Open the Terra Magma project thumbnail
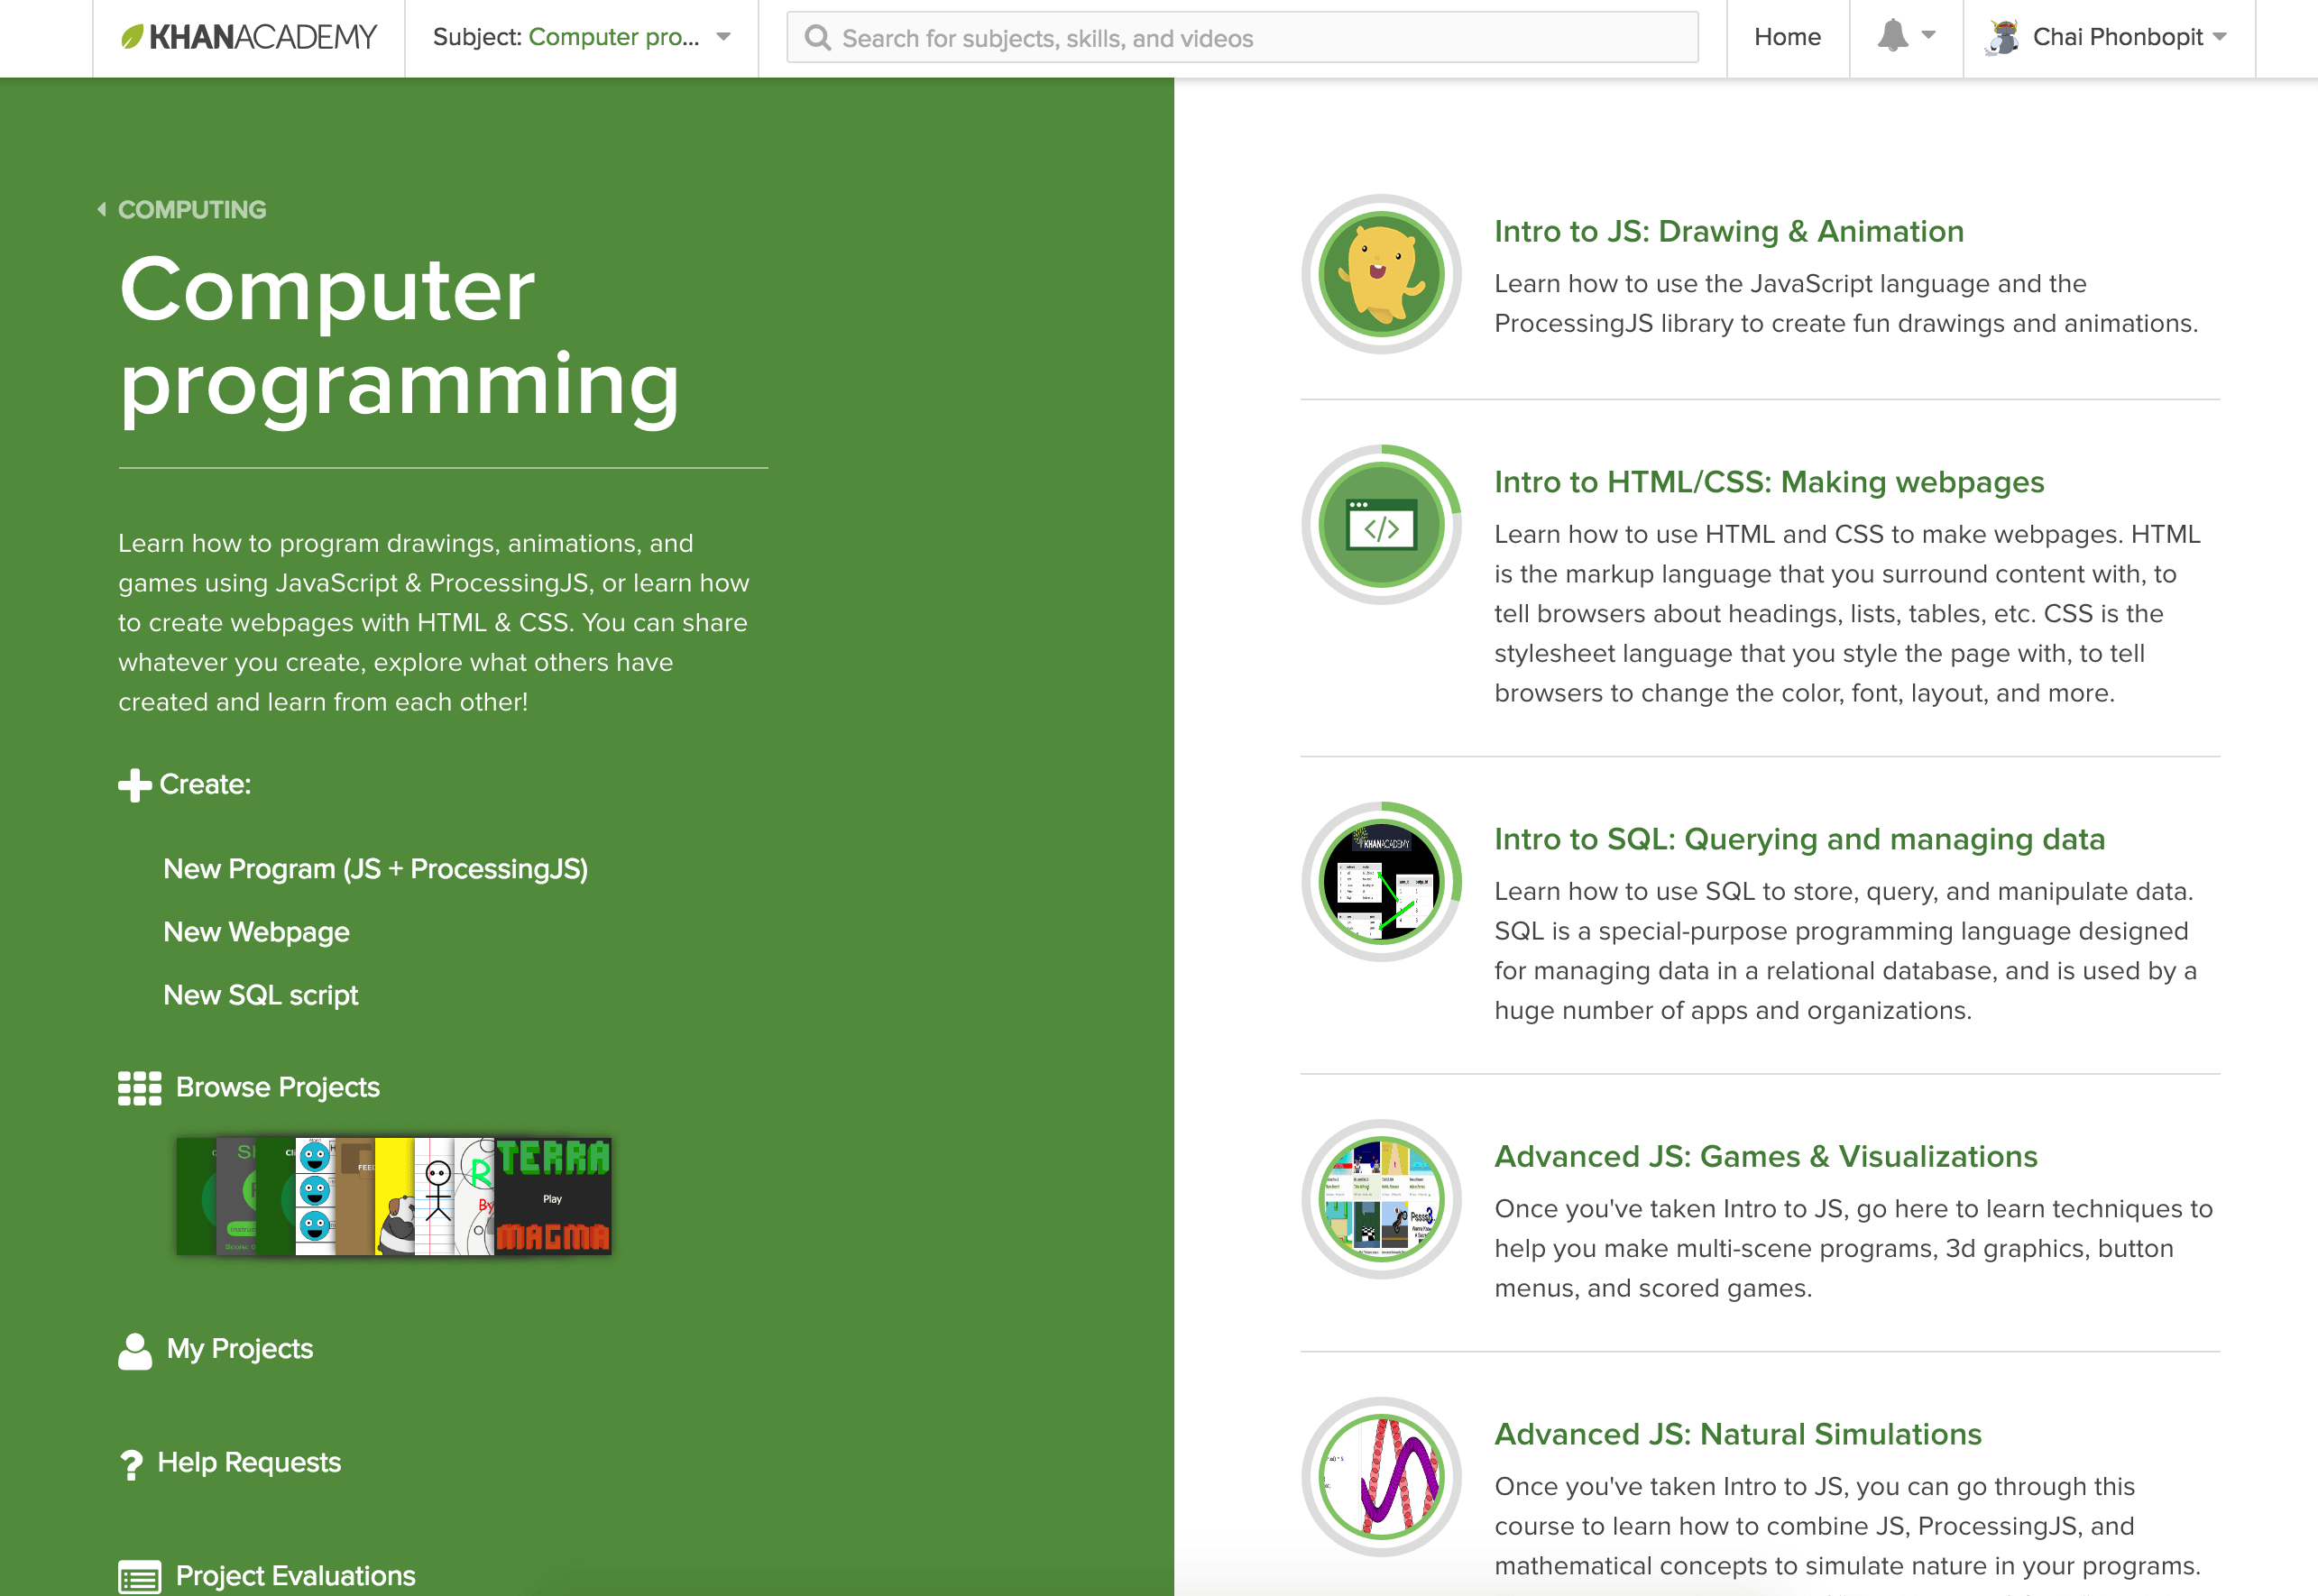Viewport: 2318px width, 1596px height. [x=553, y=1196]
